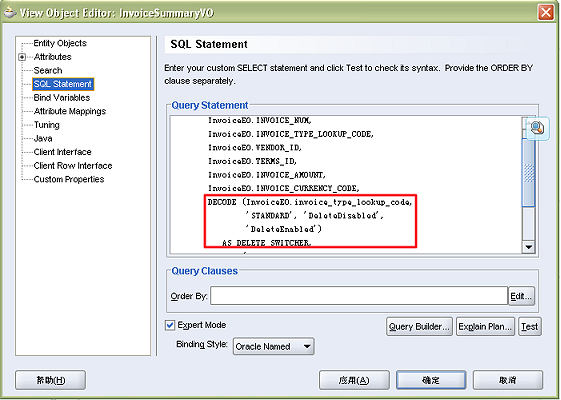
Task: Open the Client Row Interface page
Action: [73, 166]
